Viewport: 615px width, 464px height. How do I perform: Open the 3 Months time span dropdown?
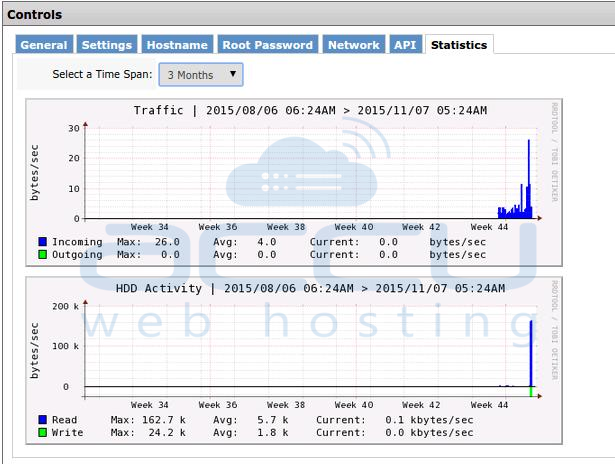(x=201, y=75)
